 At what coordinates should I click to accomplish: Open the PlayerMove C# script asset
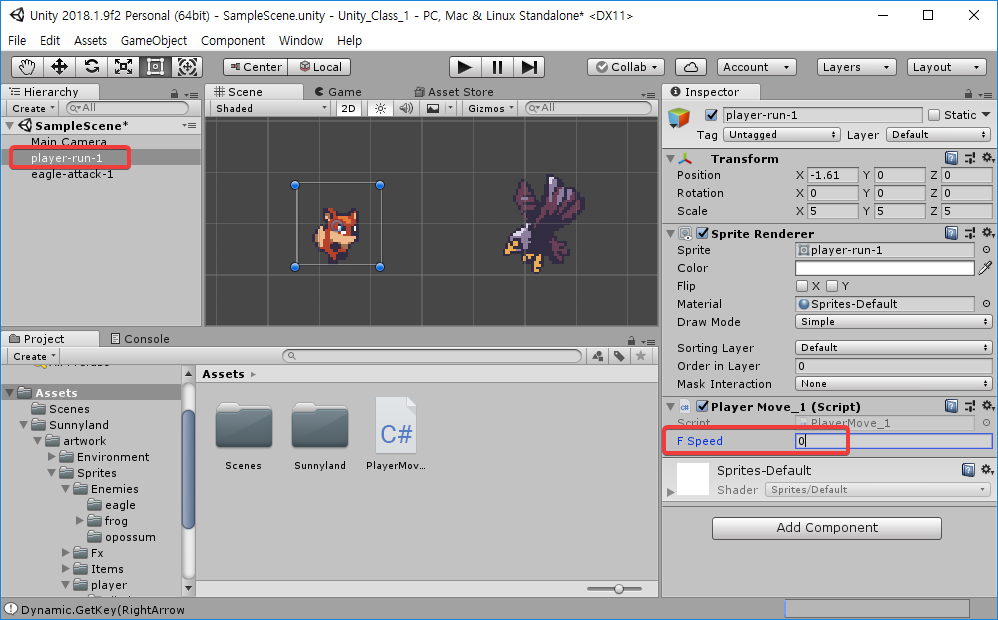tap(395, 433)
